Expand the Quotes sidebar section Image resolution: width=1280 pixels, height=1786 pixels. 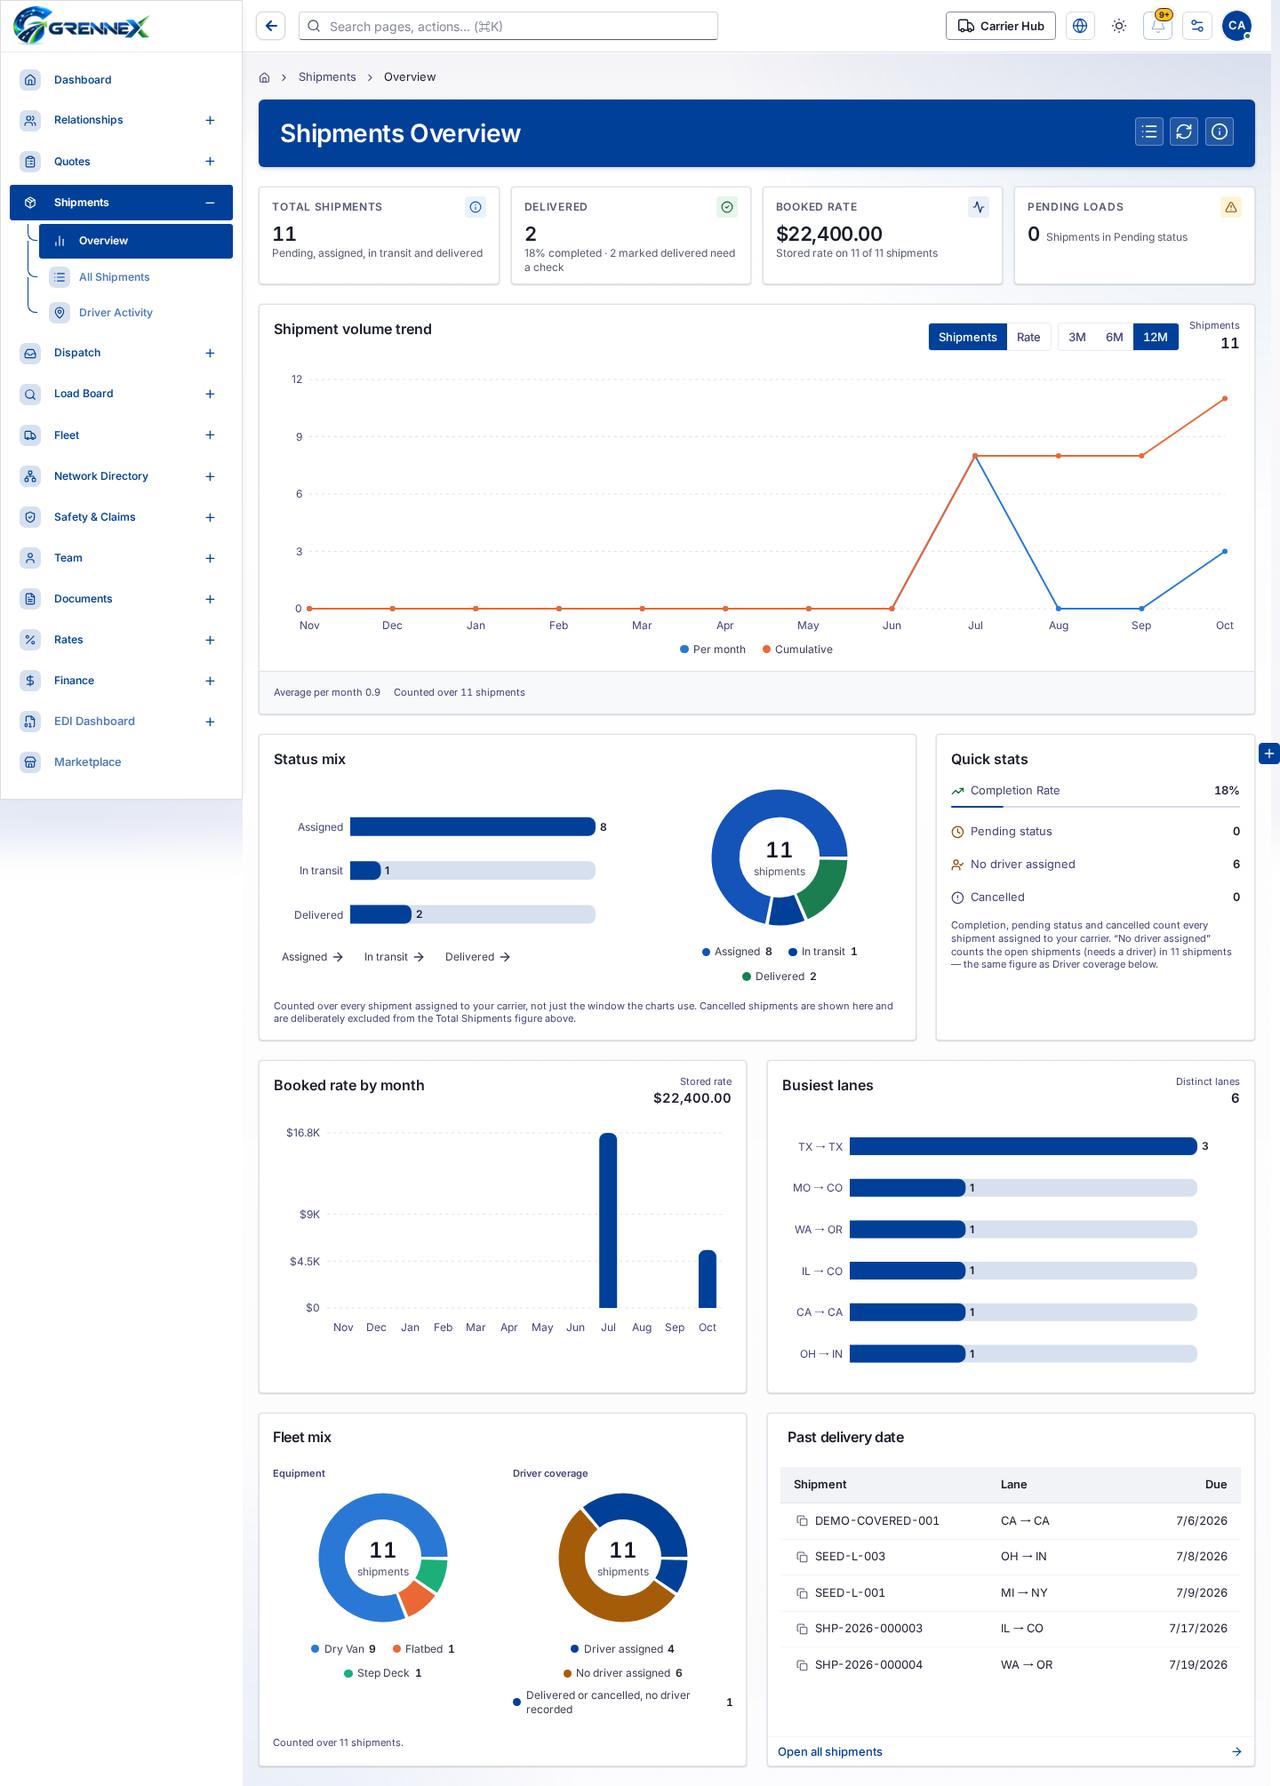210,161
